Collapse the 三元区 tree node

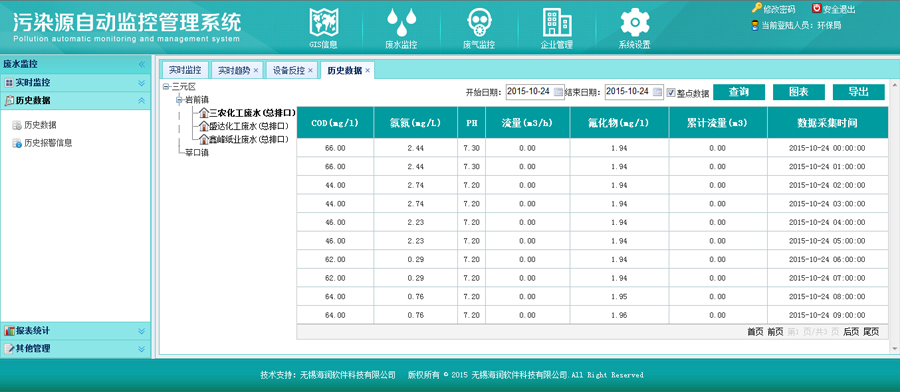pyautogui.click(x=166, y=87)
